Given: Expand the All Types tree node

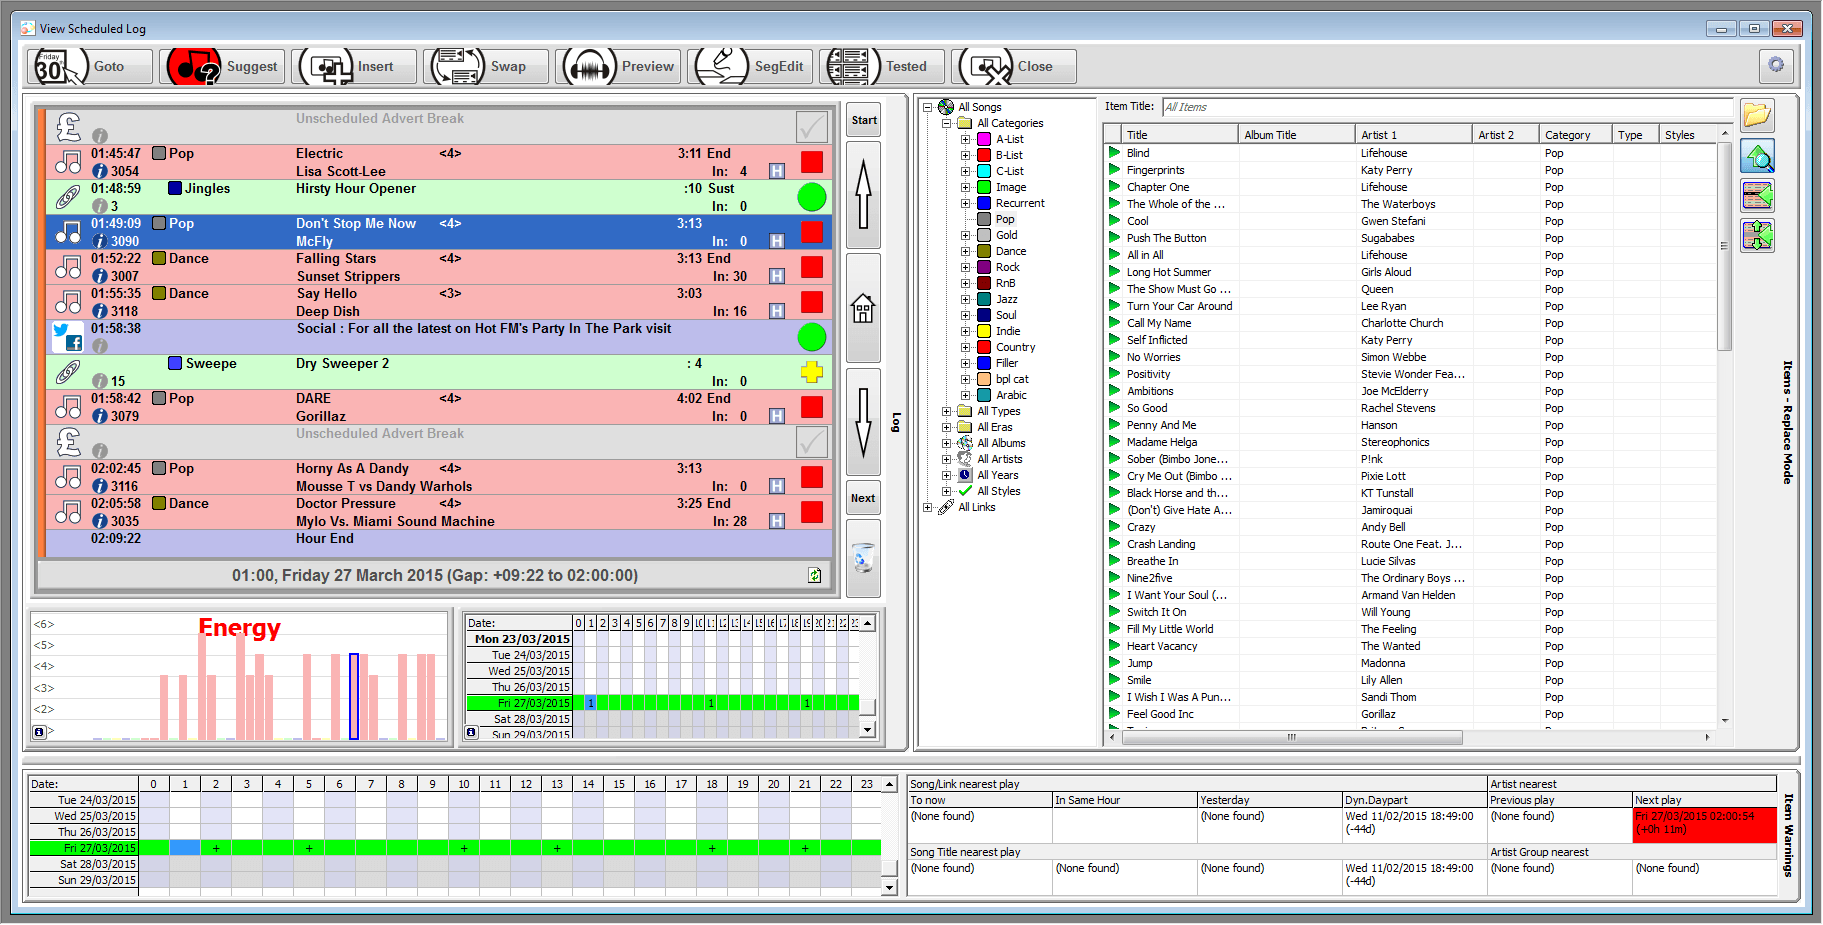Looking at the screenshot, I should click(x=946, y=411).
